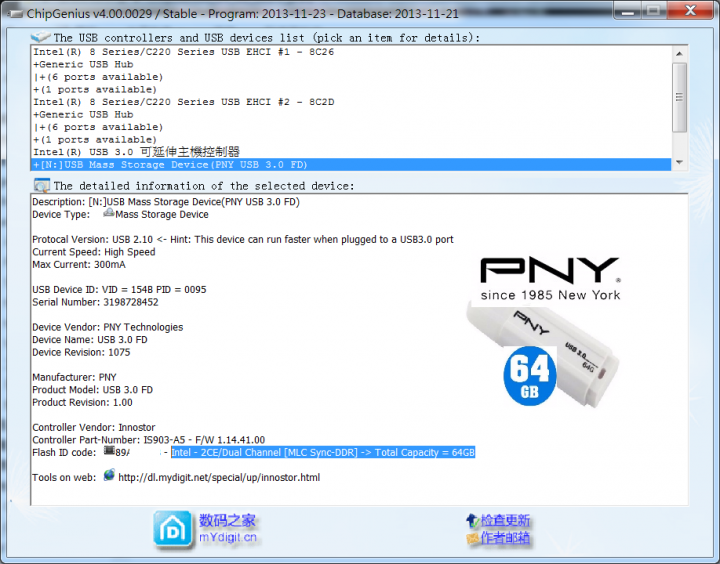Screen dimensions: 720x564
Task: Click the mass storage icon next to Device Type
Action: tap(109, 213)
